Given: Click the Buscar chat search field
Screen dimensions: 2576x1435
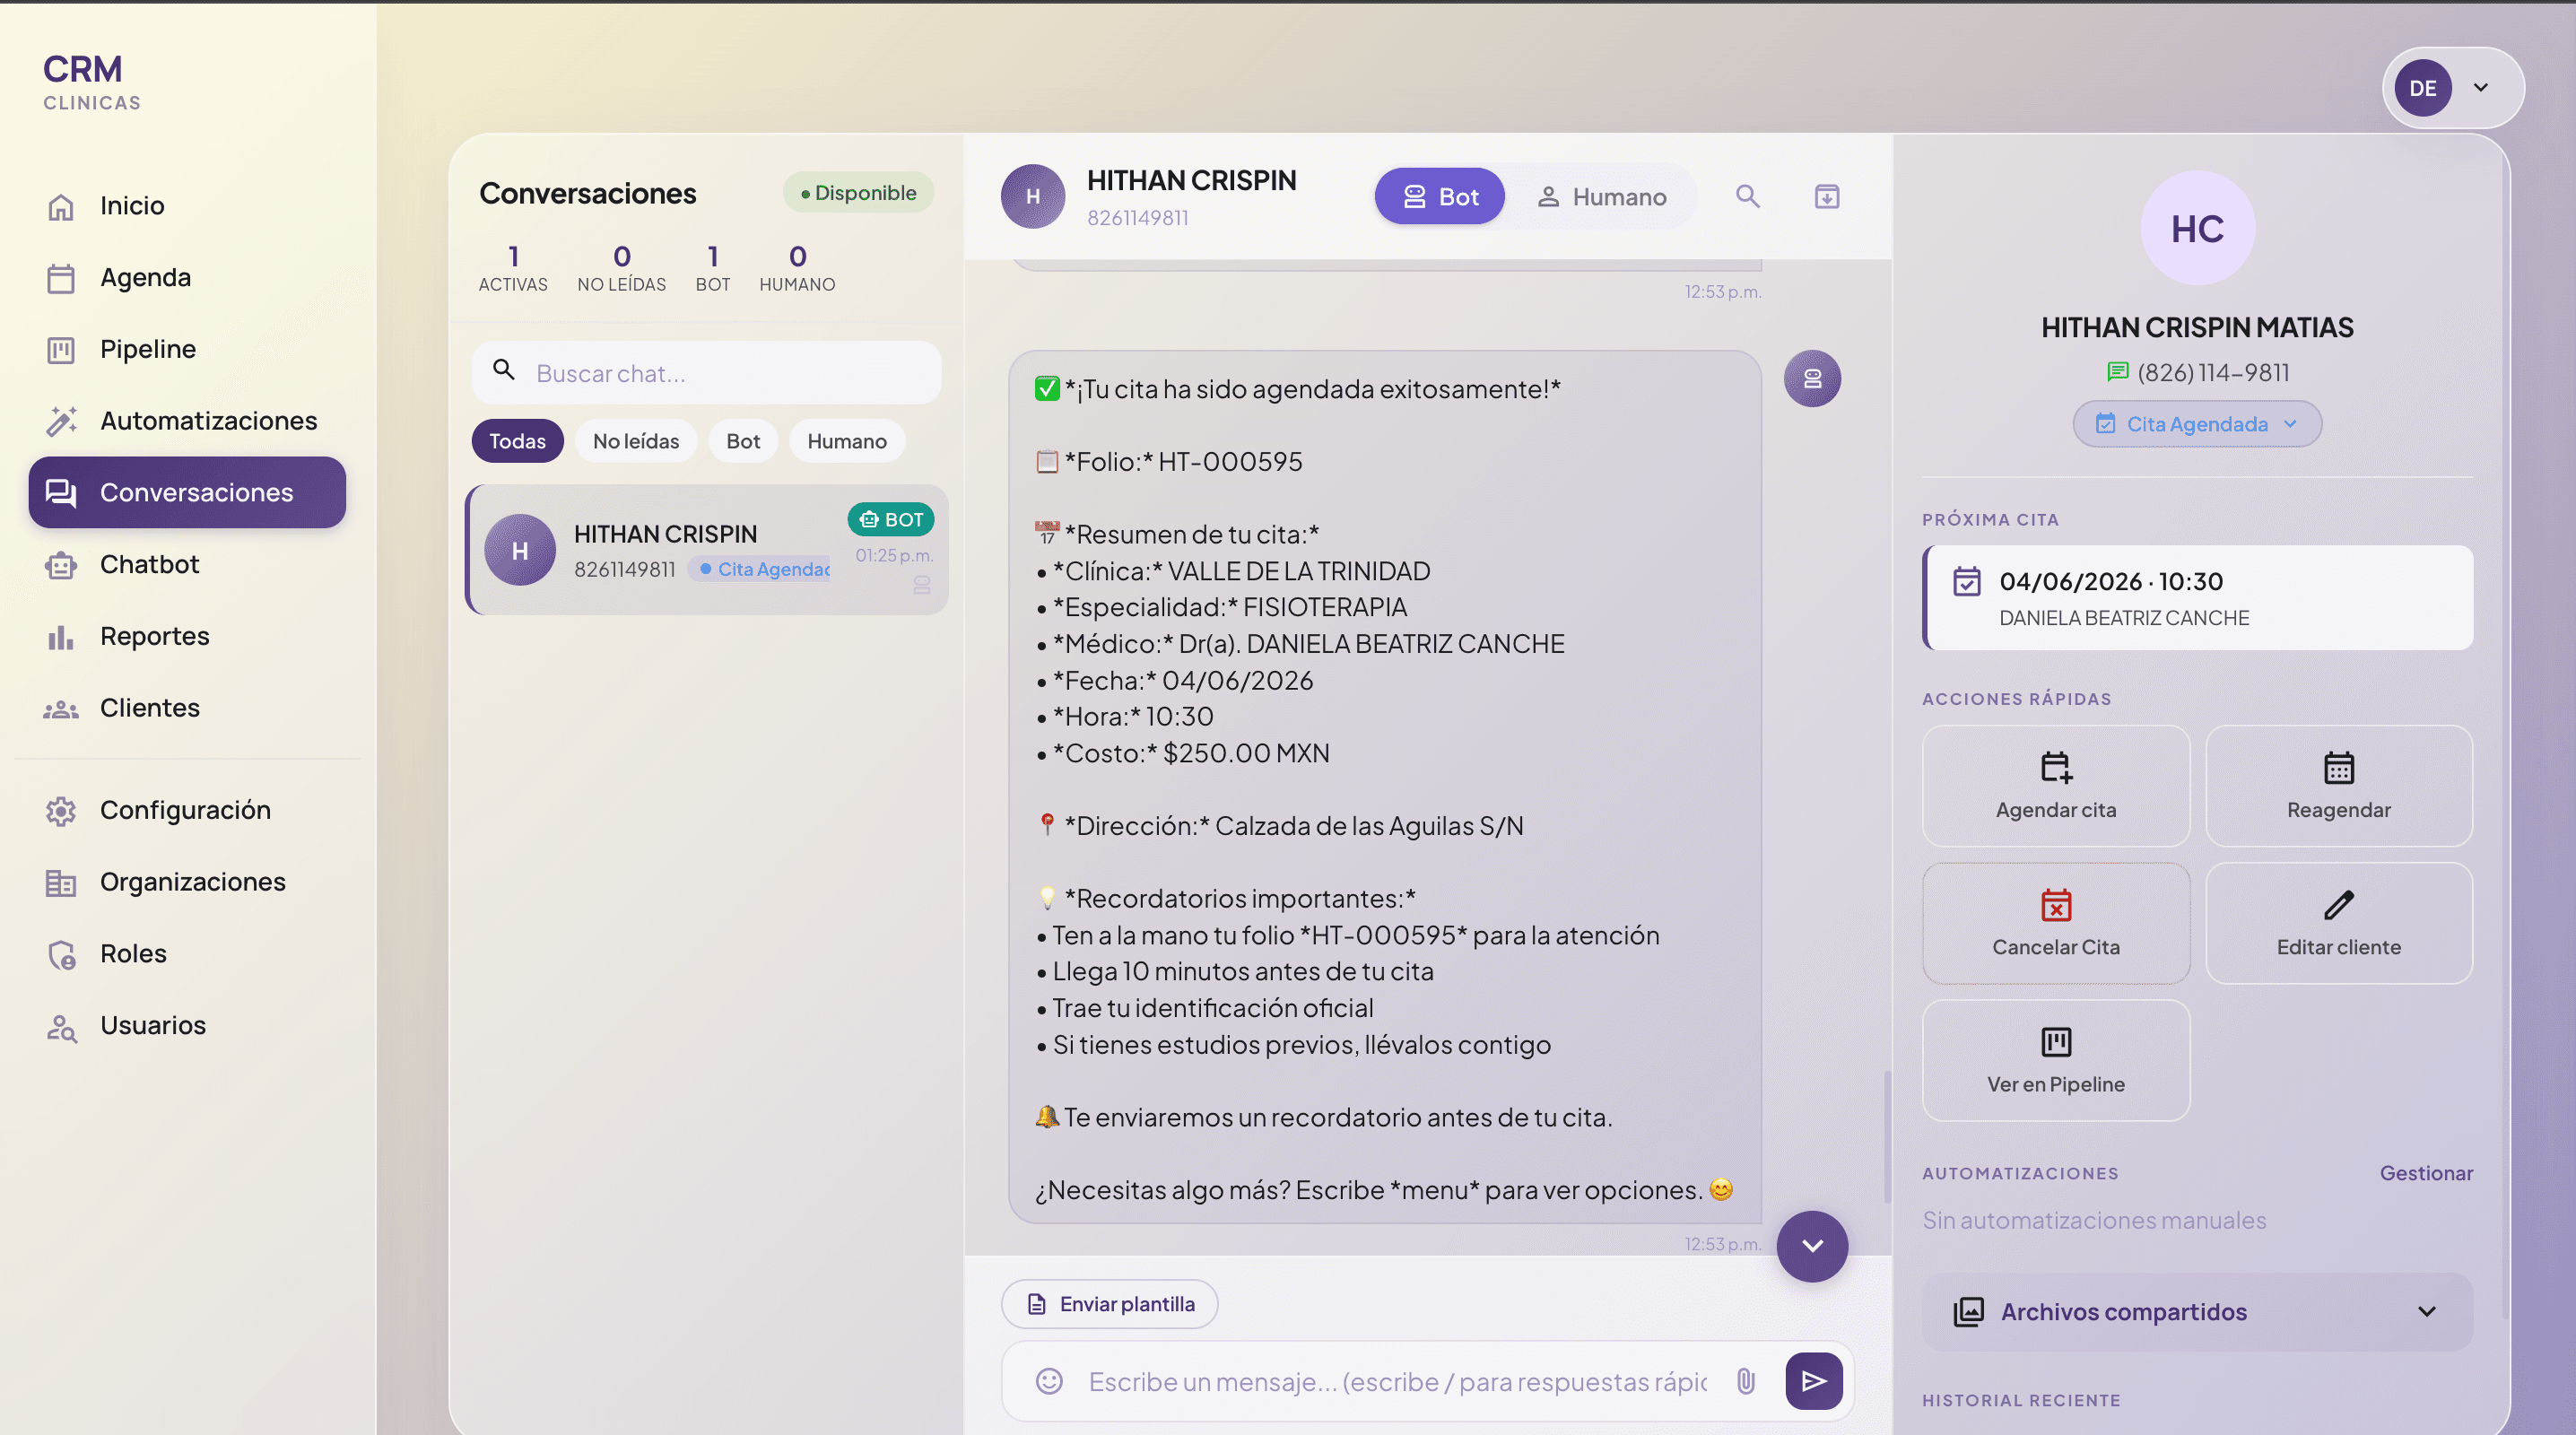Looking at the screenshot, I should pos(706,373).
